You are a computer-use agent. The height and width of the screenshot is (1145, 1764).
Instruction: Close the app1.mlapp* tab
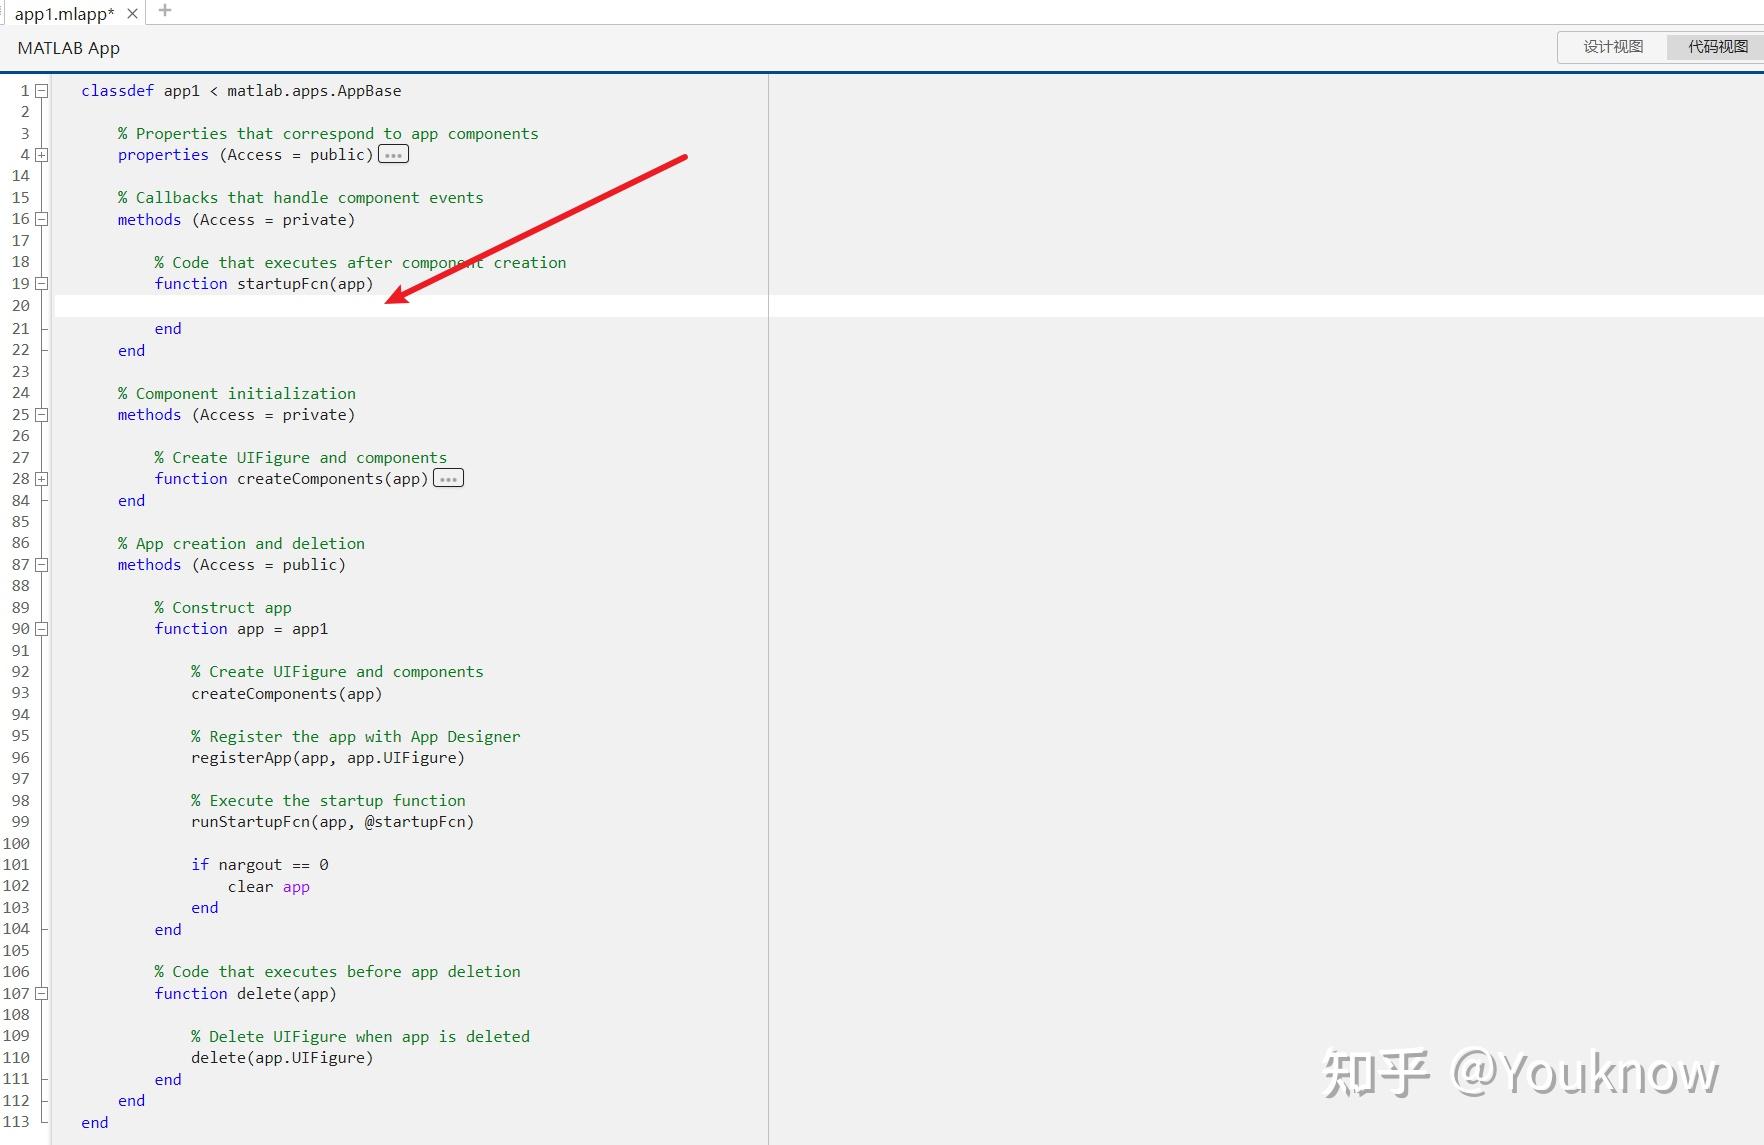pos(132,13)
